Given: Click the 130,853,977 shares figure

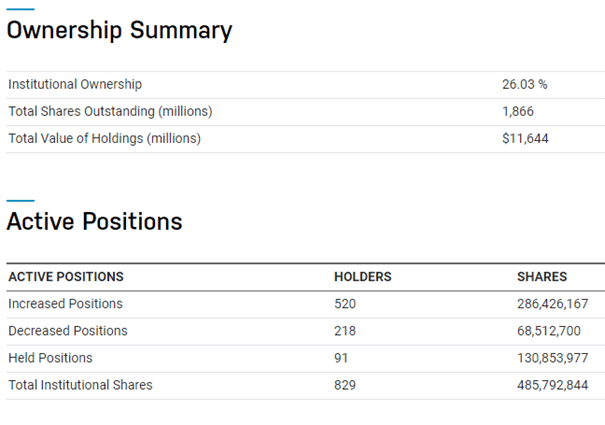Looking at the screenshot, I should pyautogui.click(x=552, y=358).
